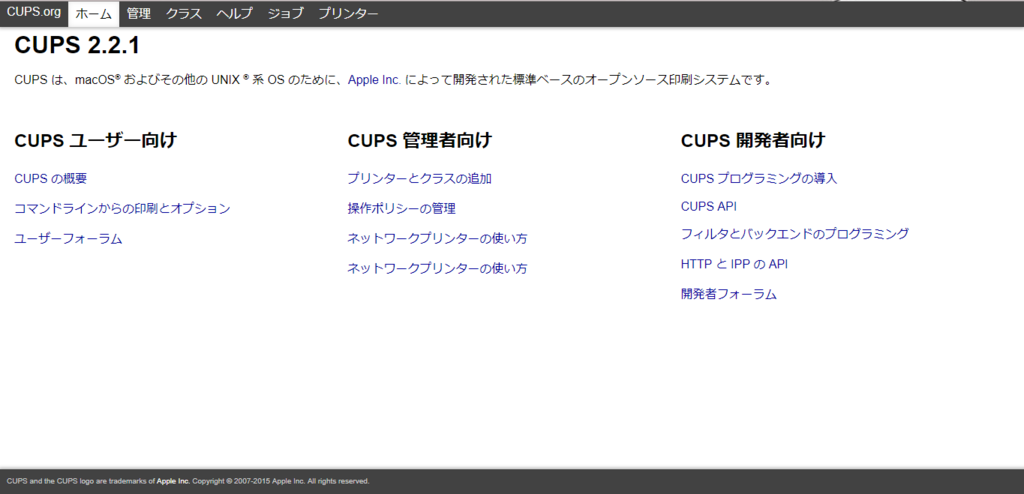
Task: Click the CUPS 開発者向け section heading
Action: pyautogui.click(x=753, y=140)
